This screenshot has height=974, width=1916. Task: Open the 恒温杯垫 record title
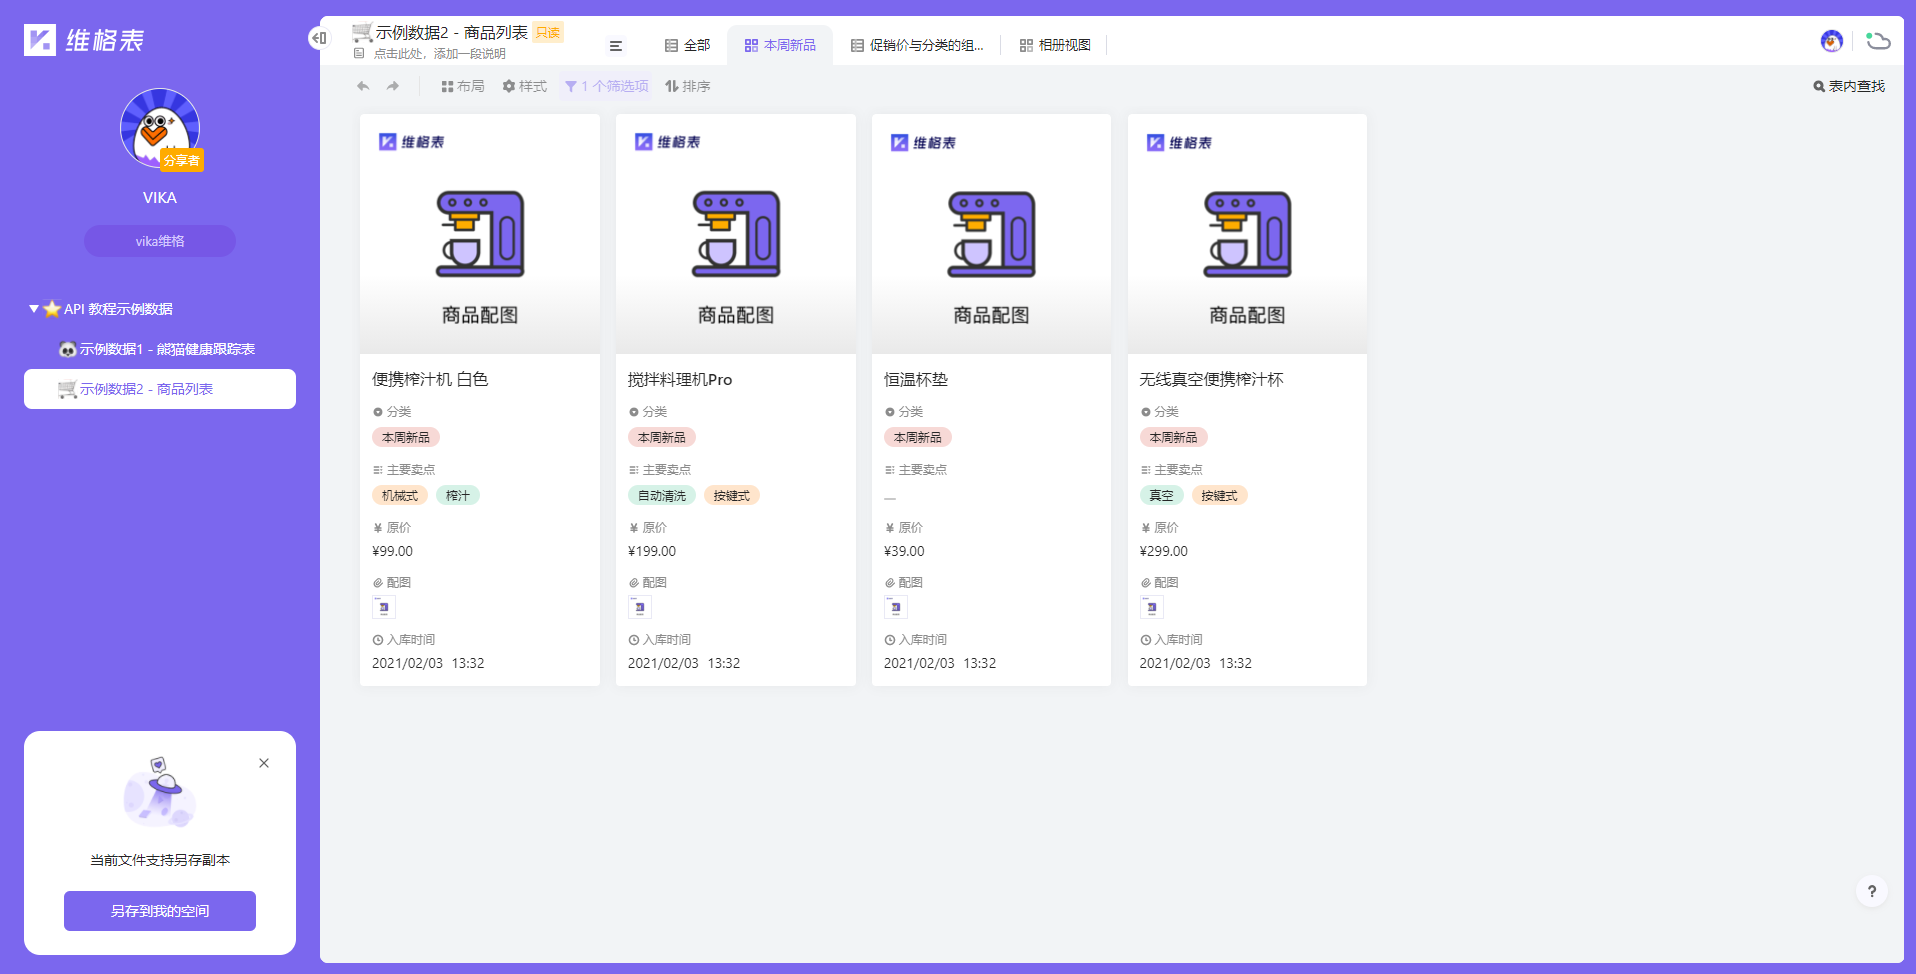click(x=916, y=379)
